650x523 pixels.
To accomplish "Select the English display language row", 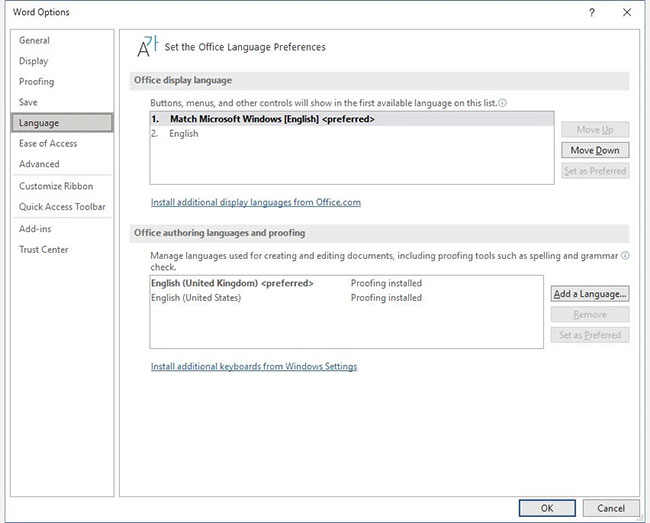I will (352, 133).
